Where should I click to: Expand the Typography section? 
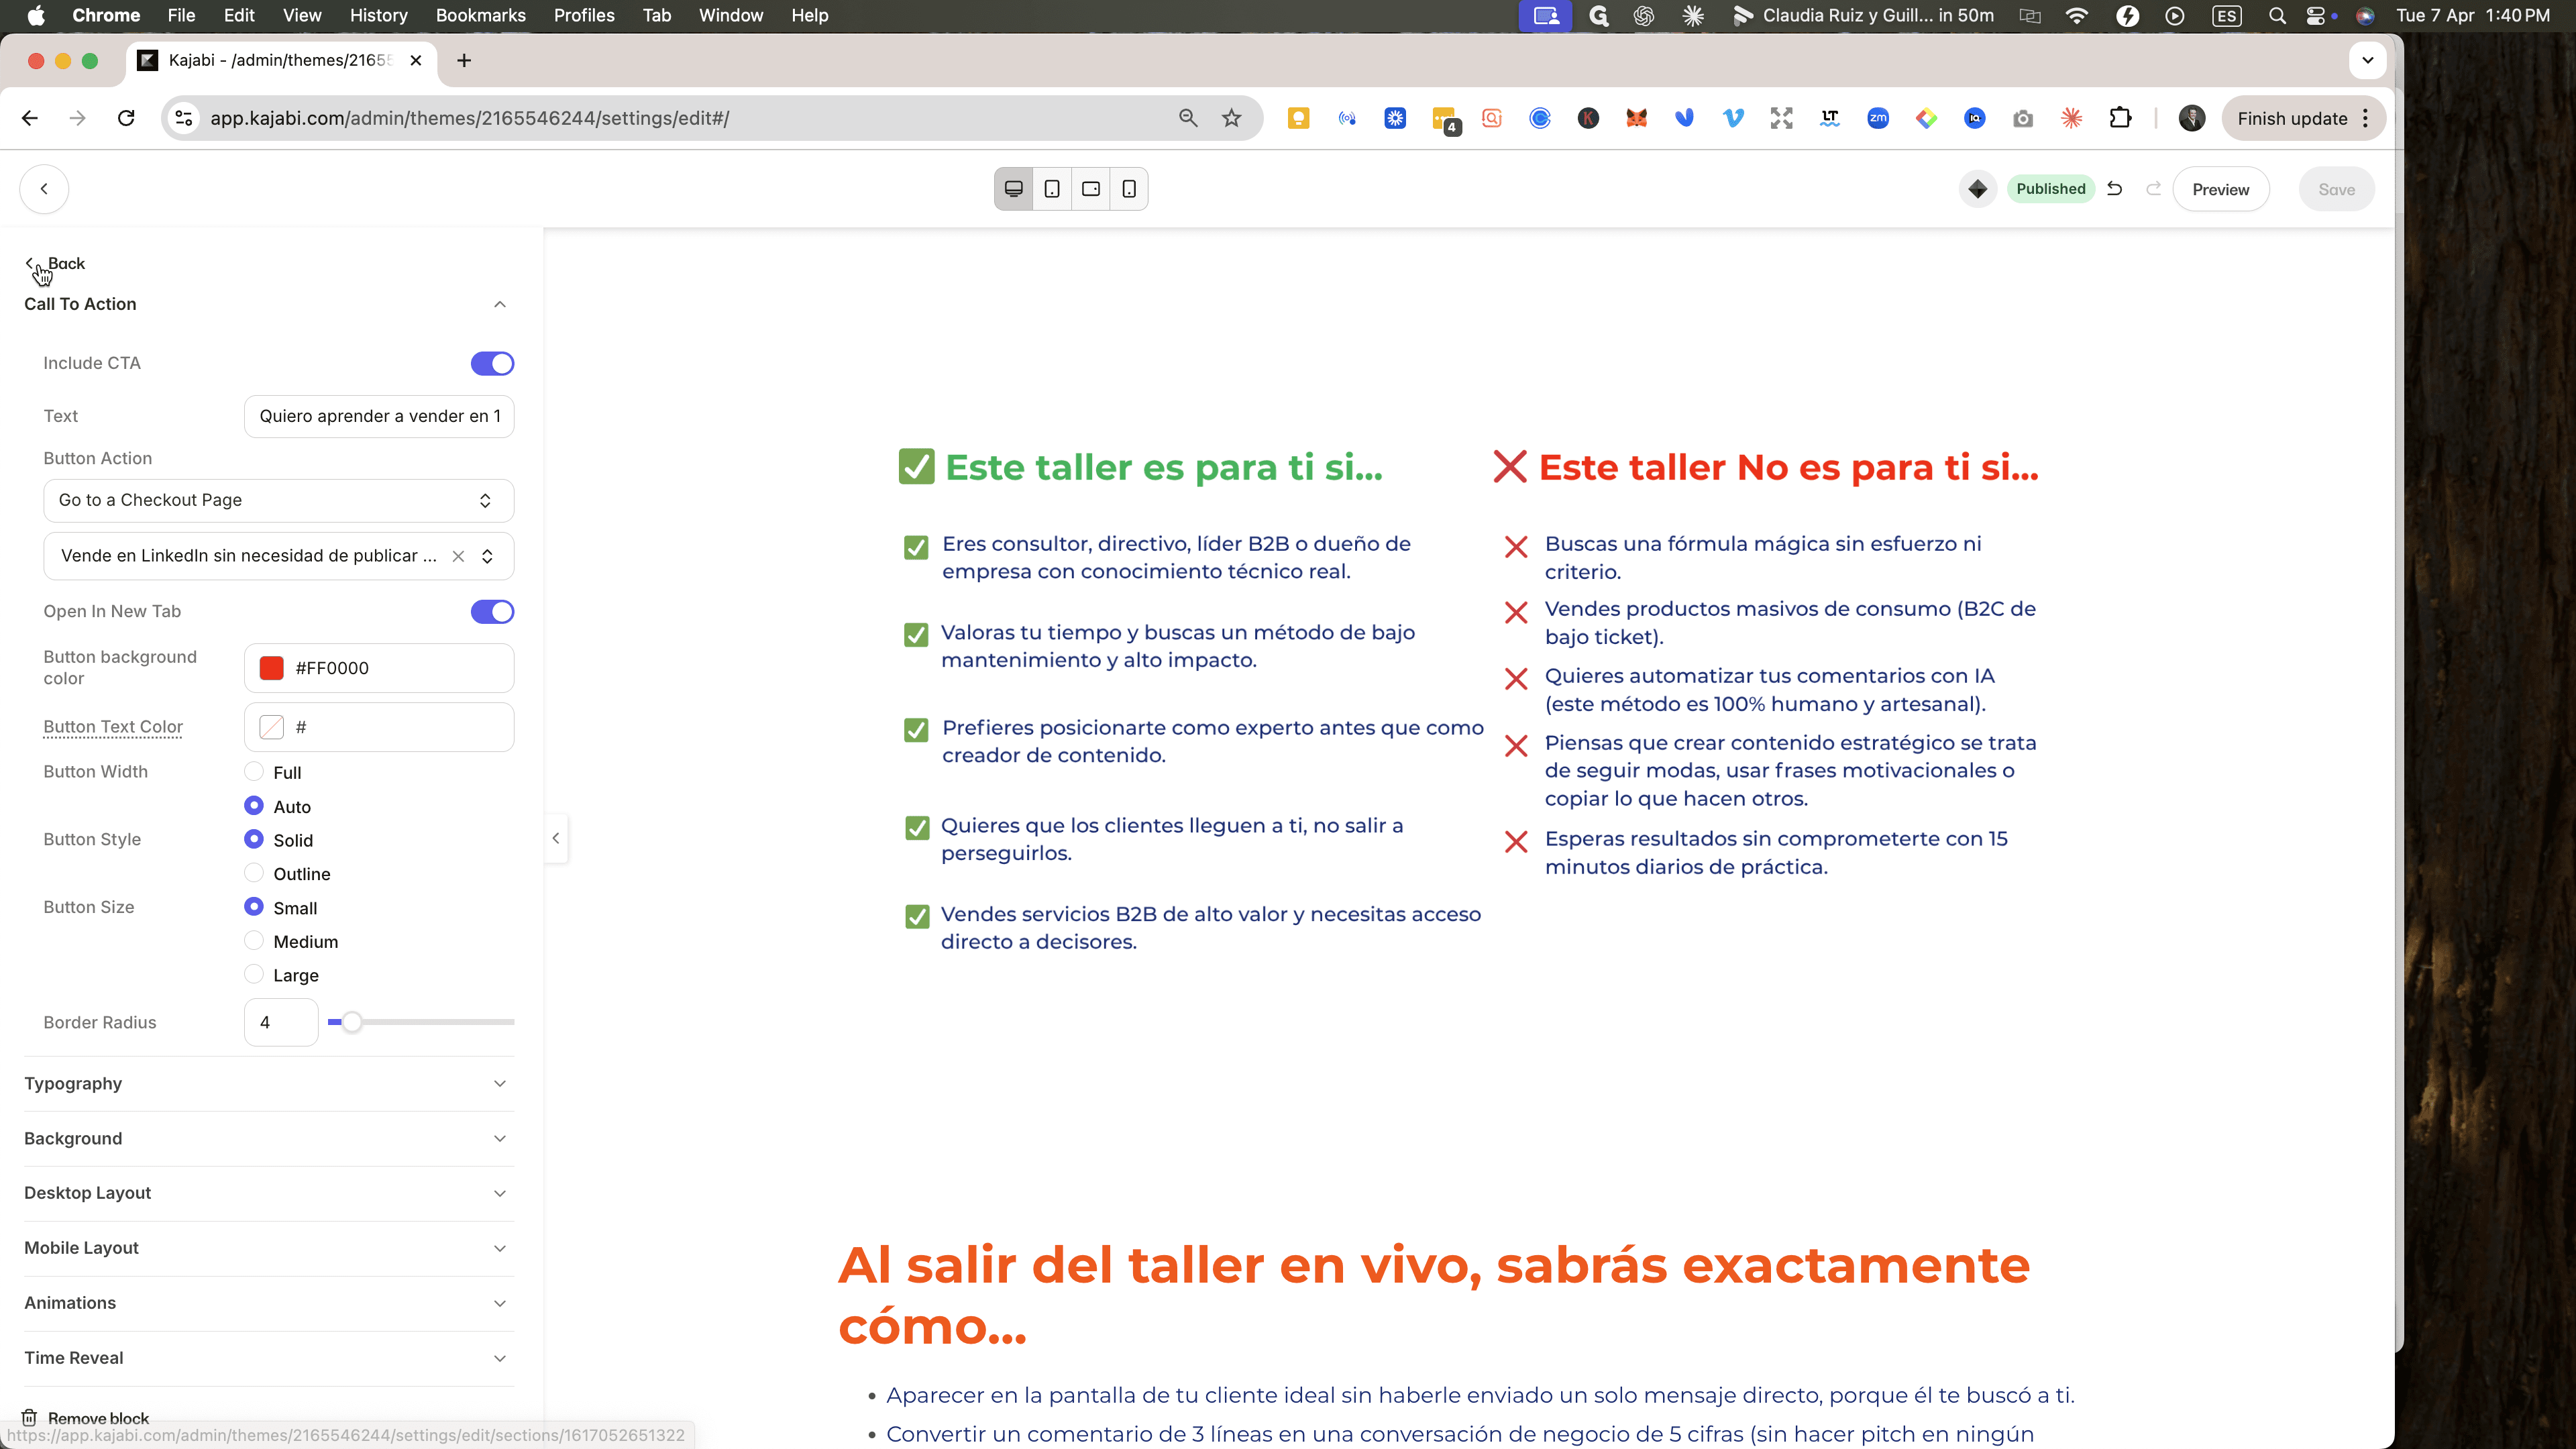(x=268, y=1084)
